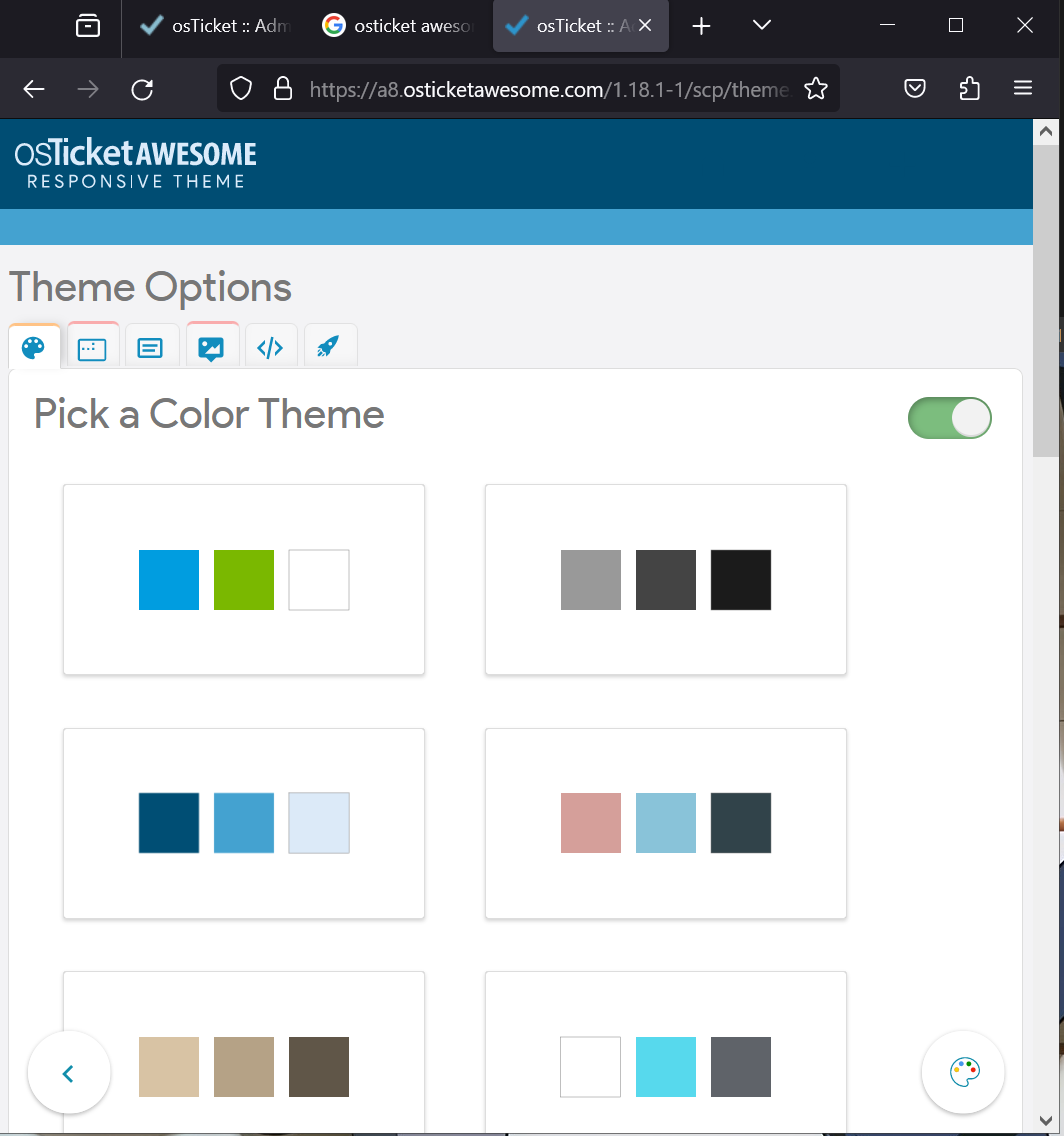Choose the blue, green, white color theme

(244, 579)
